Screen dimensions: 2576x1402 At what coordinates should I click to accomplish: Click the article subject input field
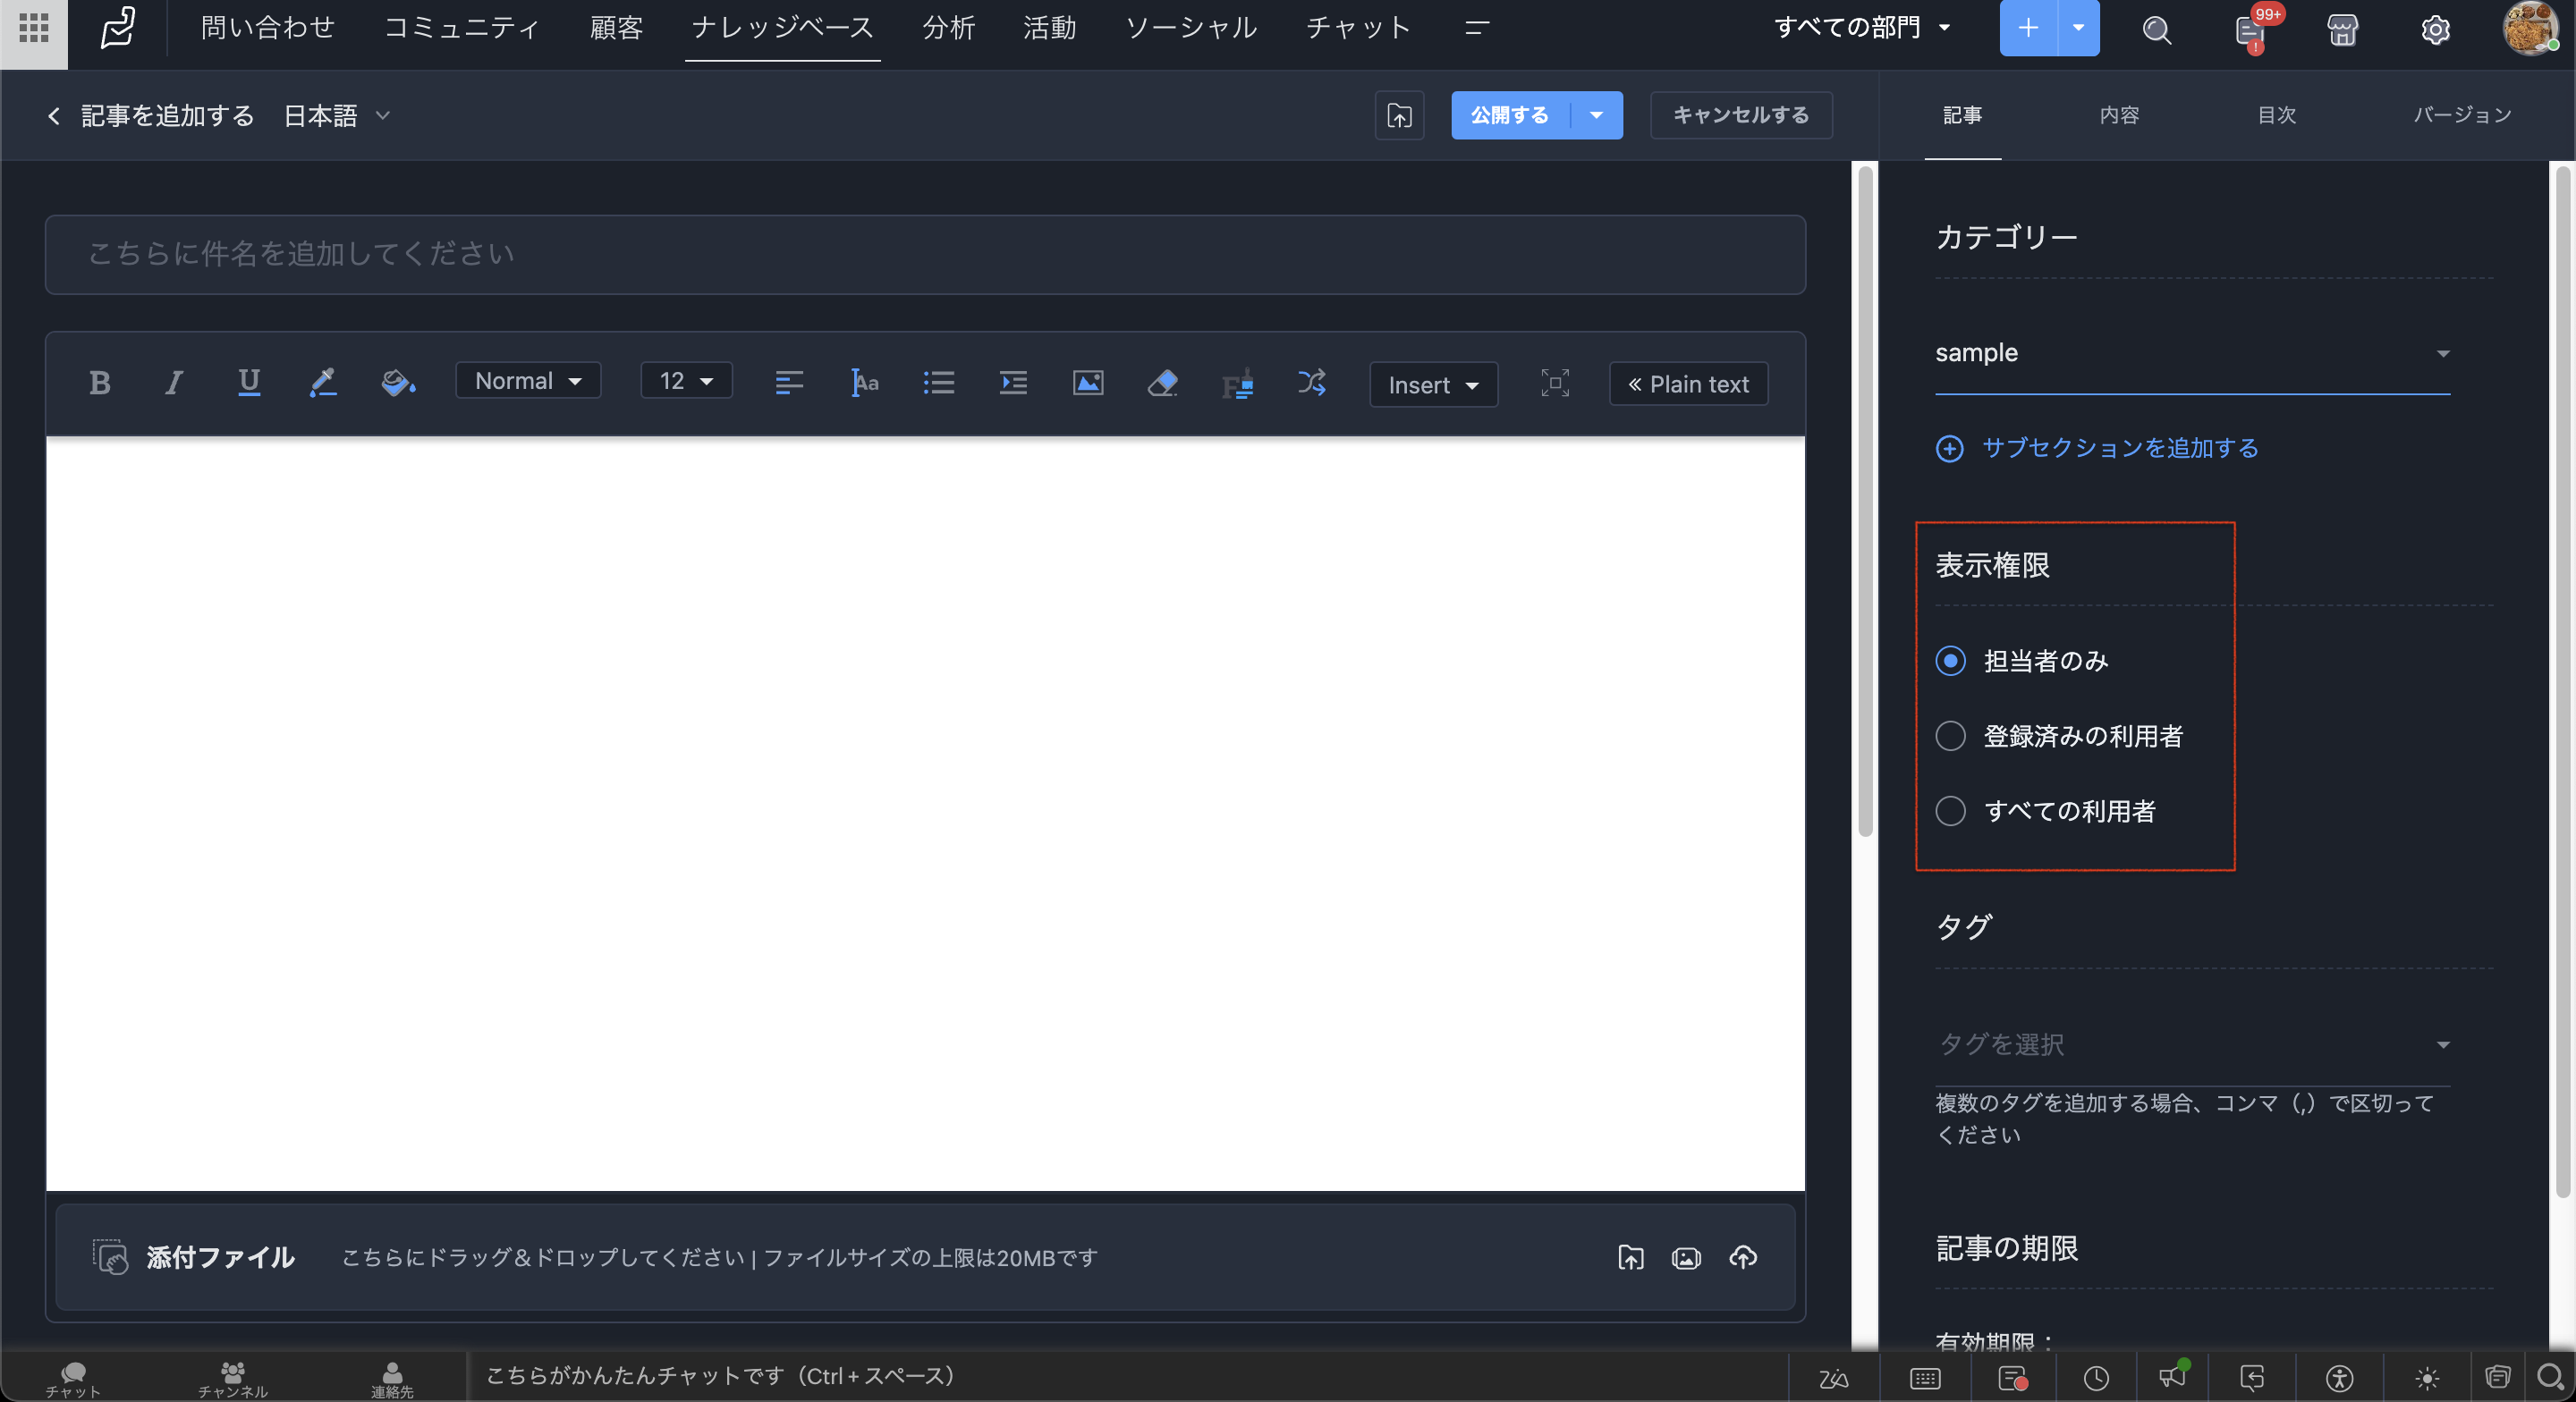pos(924,254)
